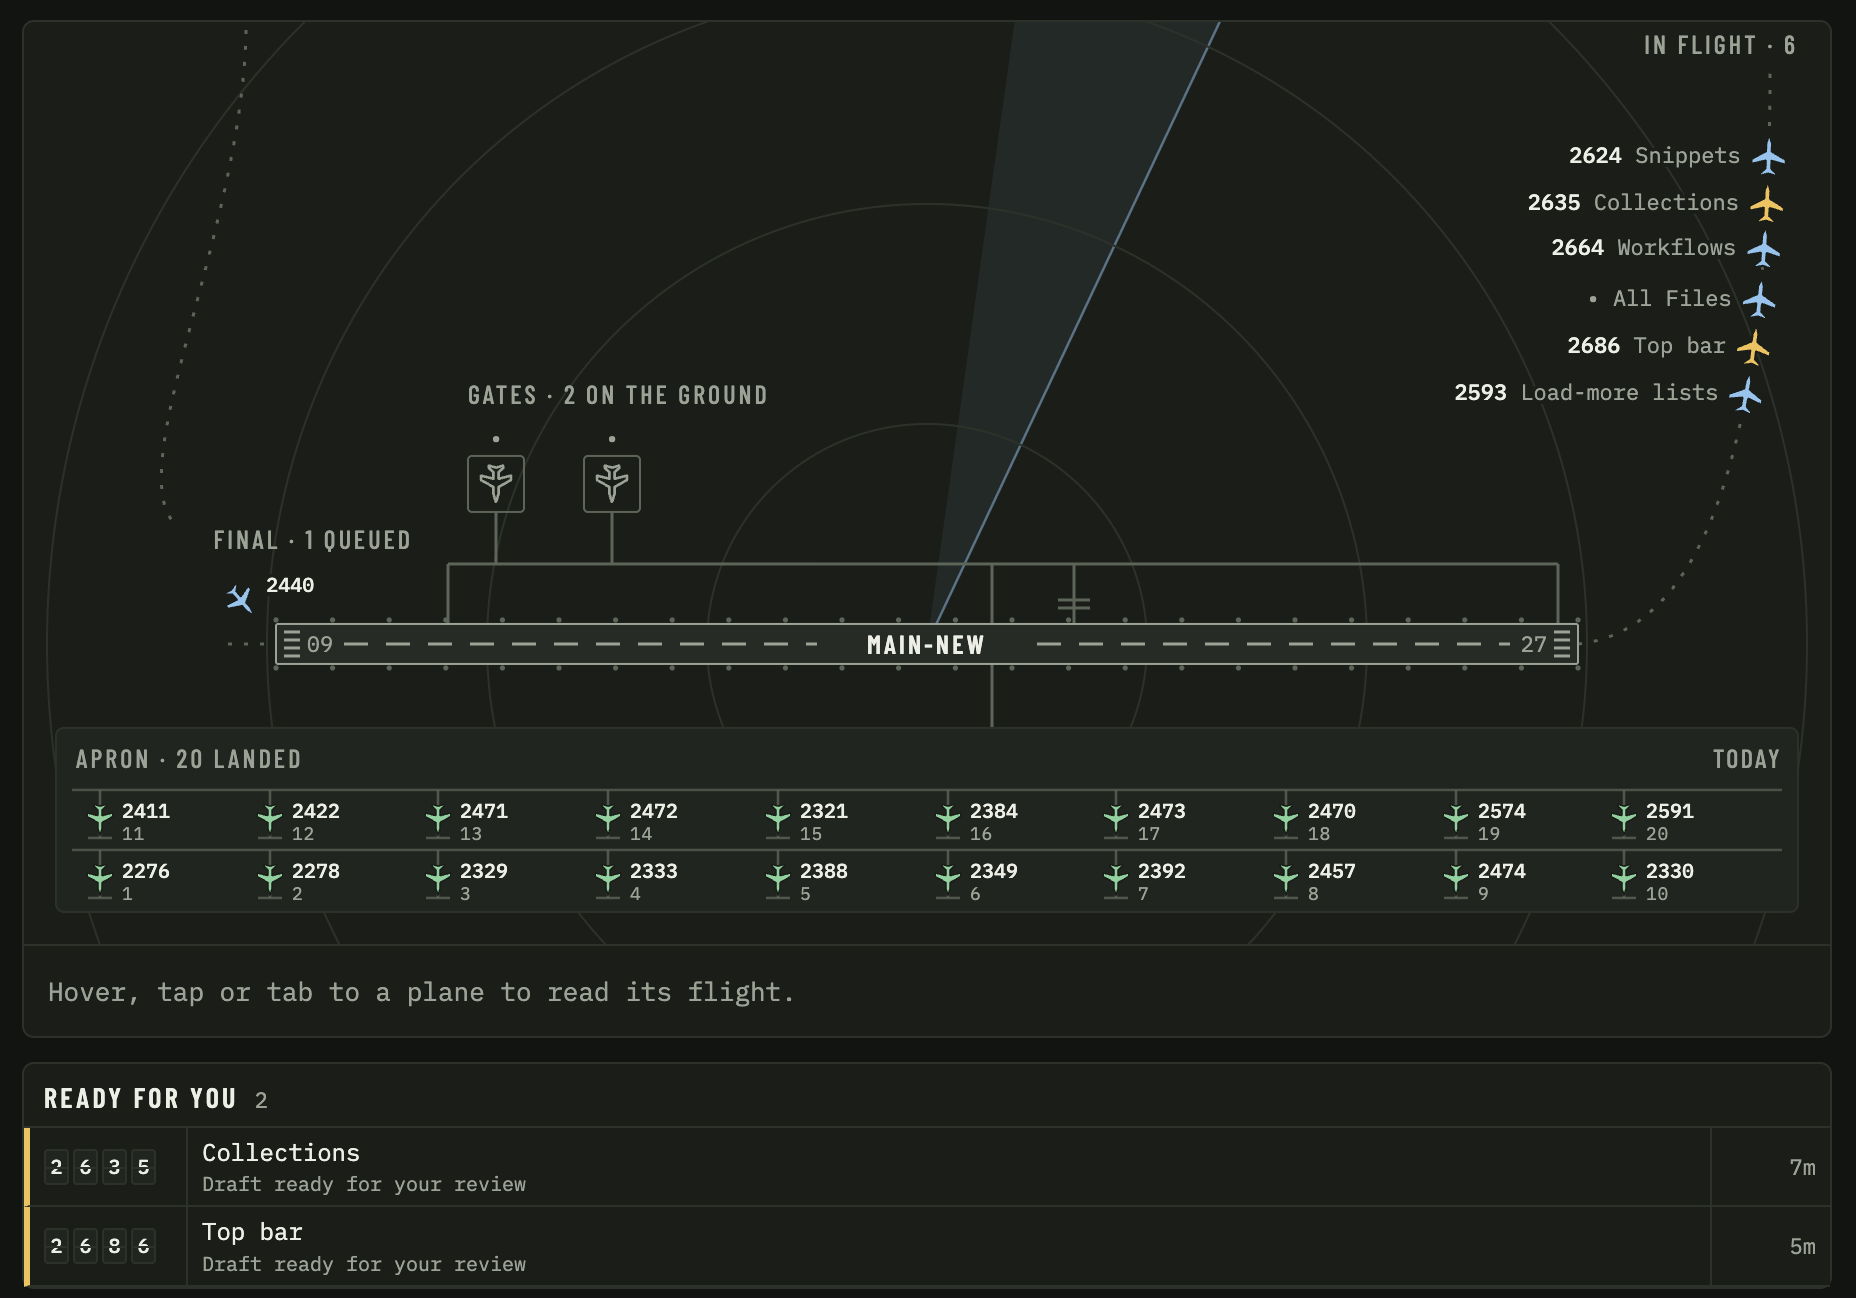Click the 2664 Workflows flight label
The height and width of the screenshot is (1298, 1856).
[1644, 248]
